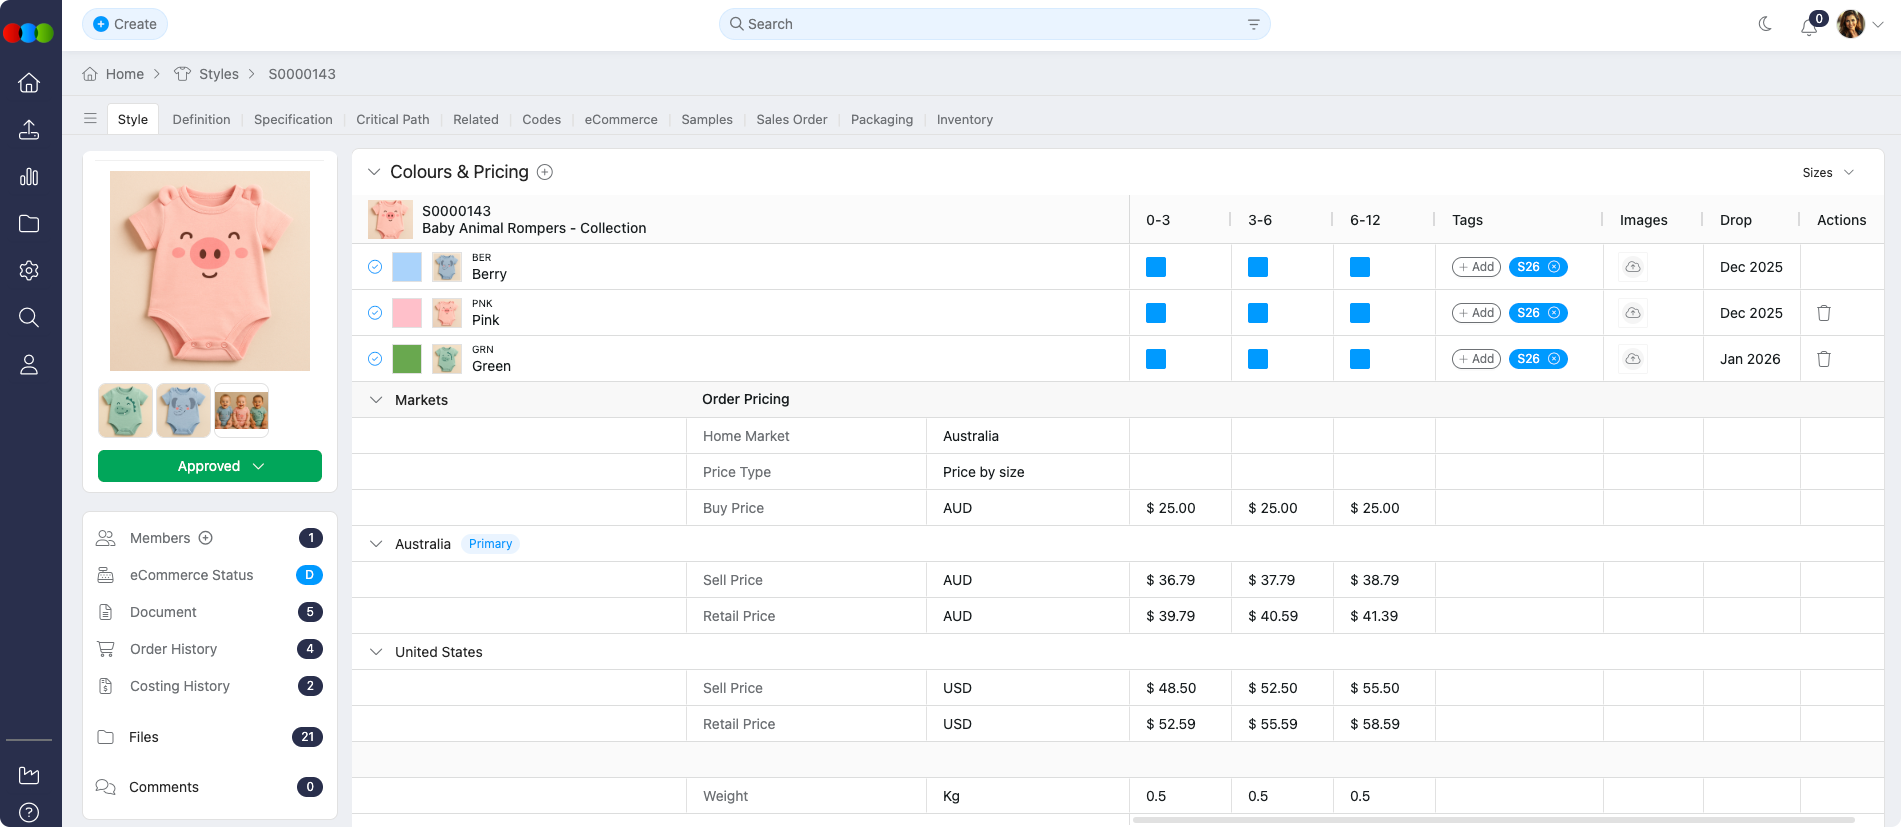This screenshot has width=1901, height=827.
Task: Open the help icon in sidebar
Action: (29, 812)
